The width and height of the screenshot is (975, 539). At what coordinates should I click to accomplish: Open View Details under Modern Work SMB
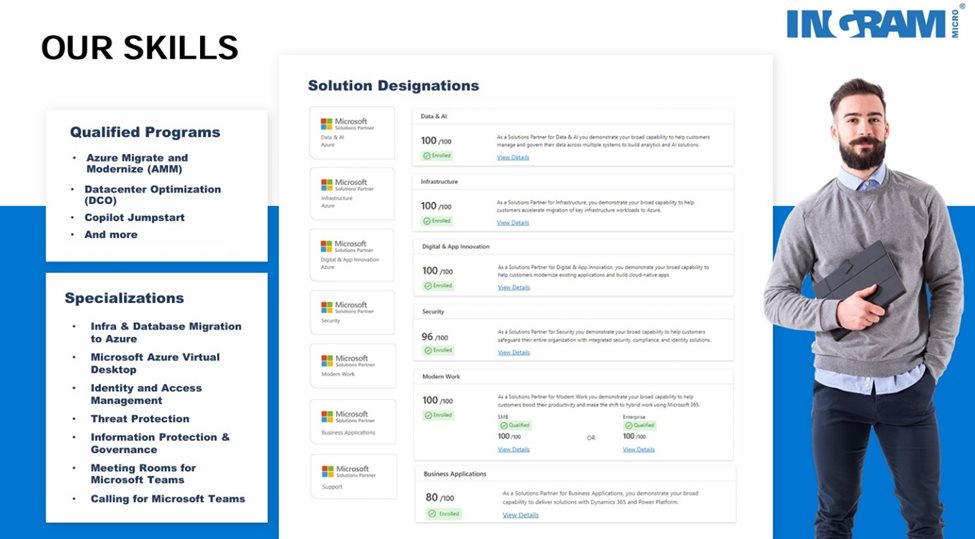point(514,449)
